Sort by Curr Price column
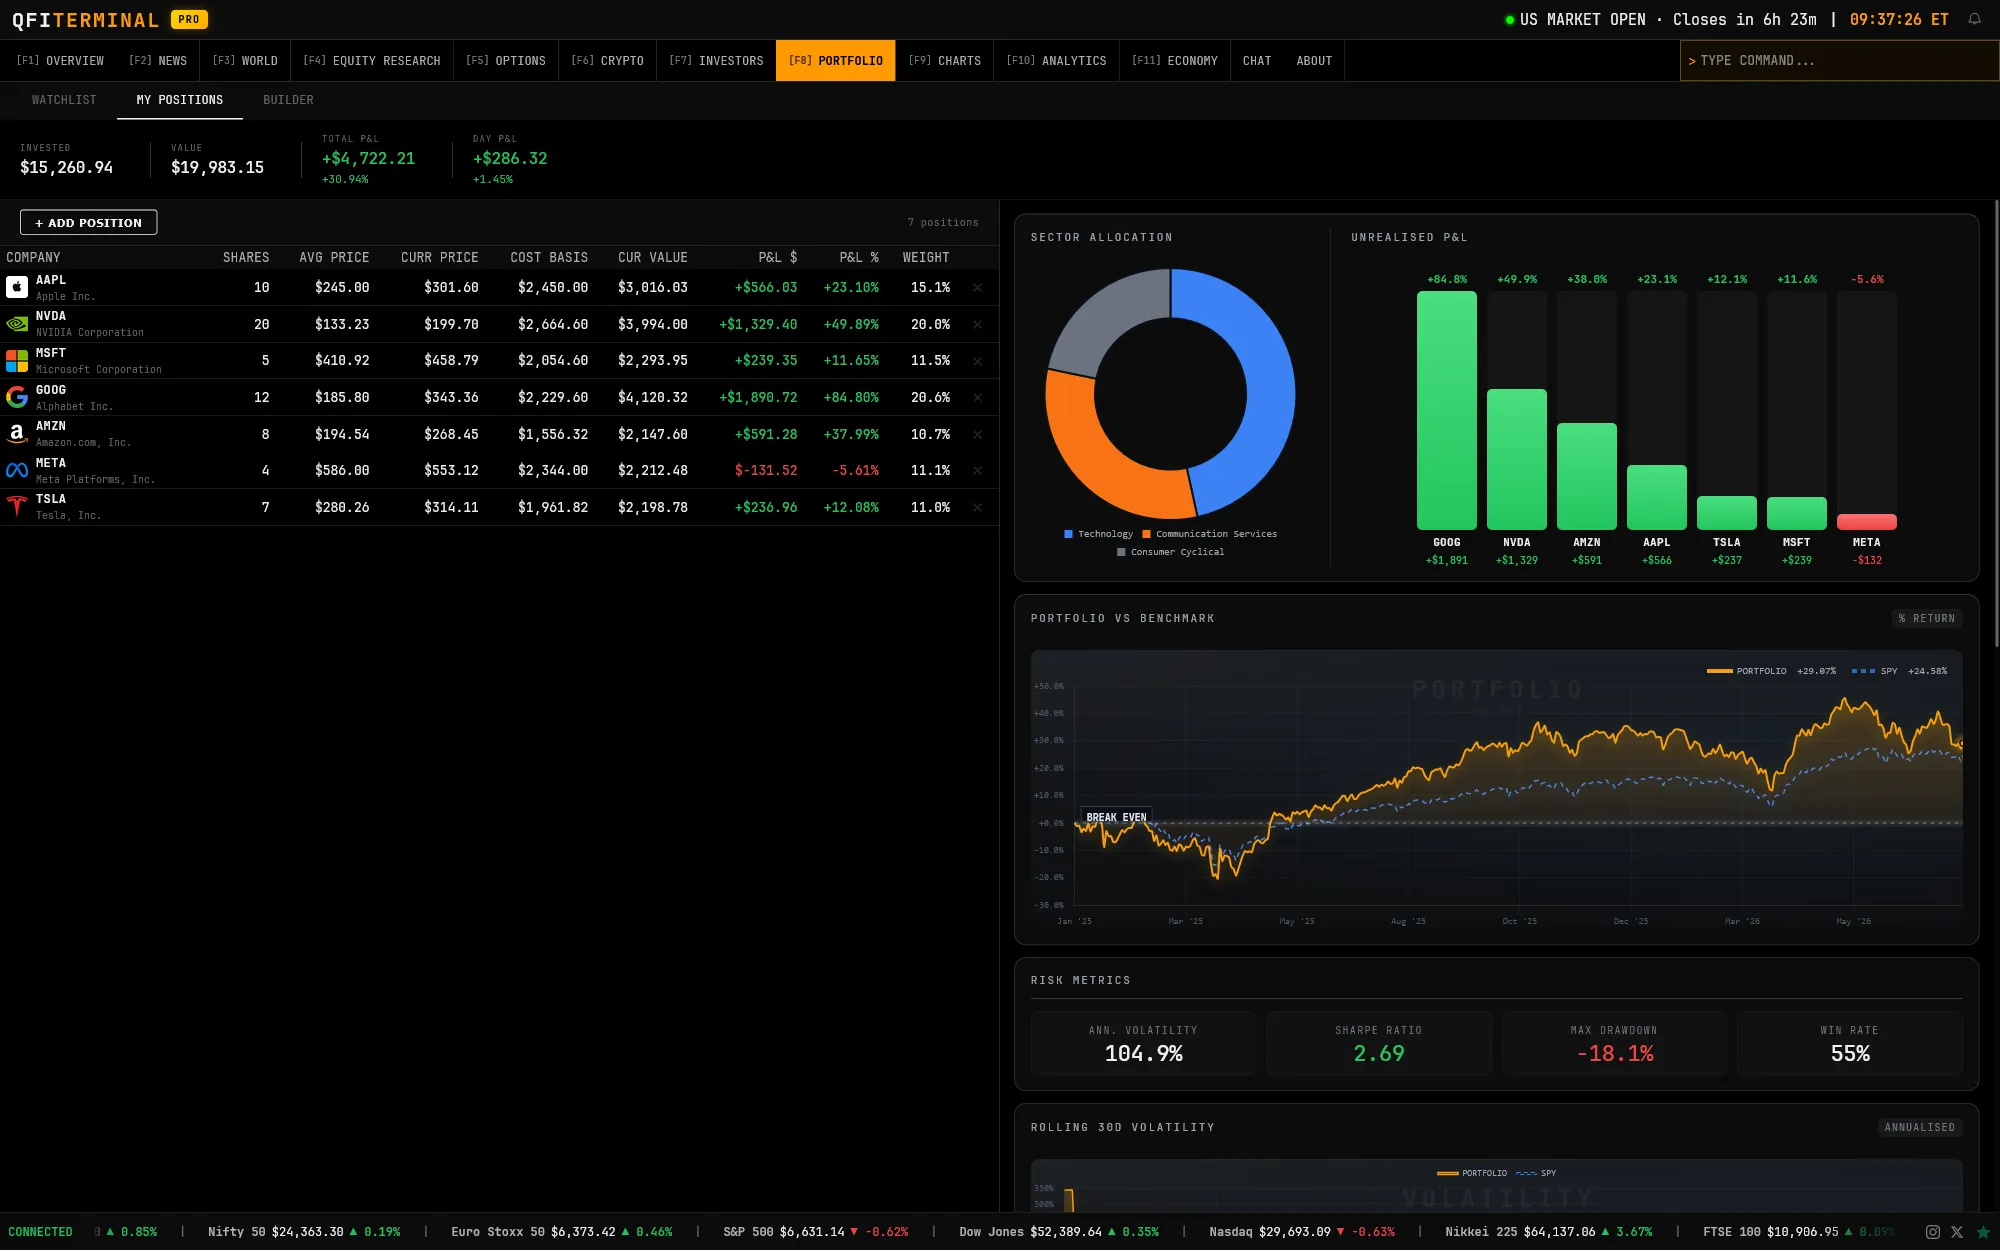Image resolution: width=2000 pixels, height=1251 pixels. pyautogui.click(x=440, y=258)
